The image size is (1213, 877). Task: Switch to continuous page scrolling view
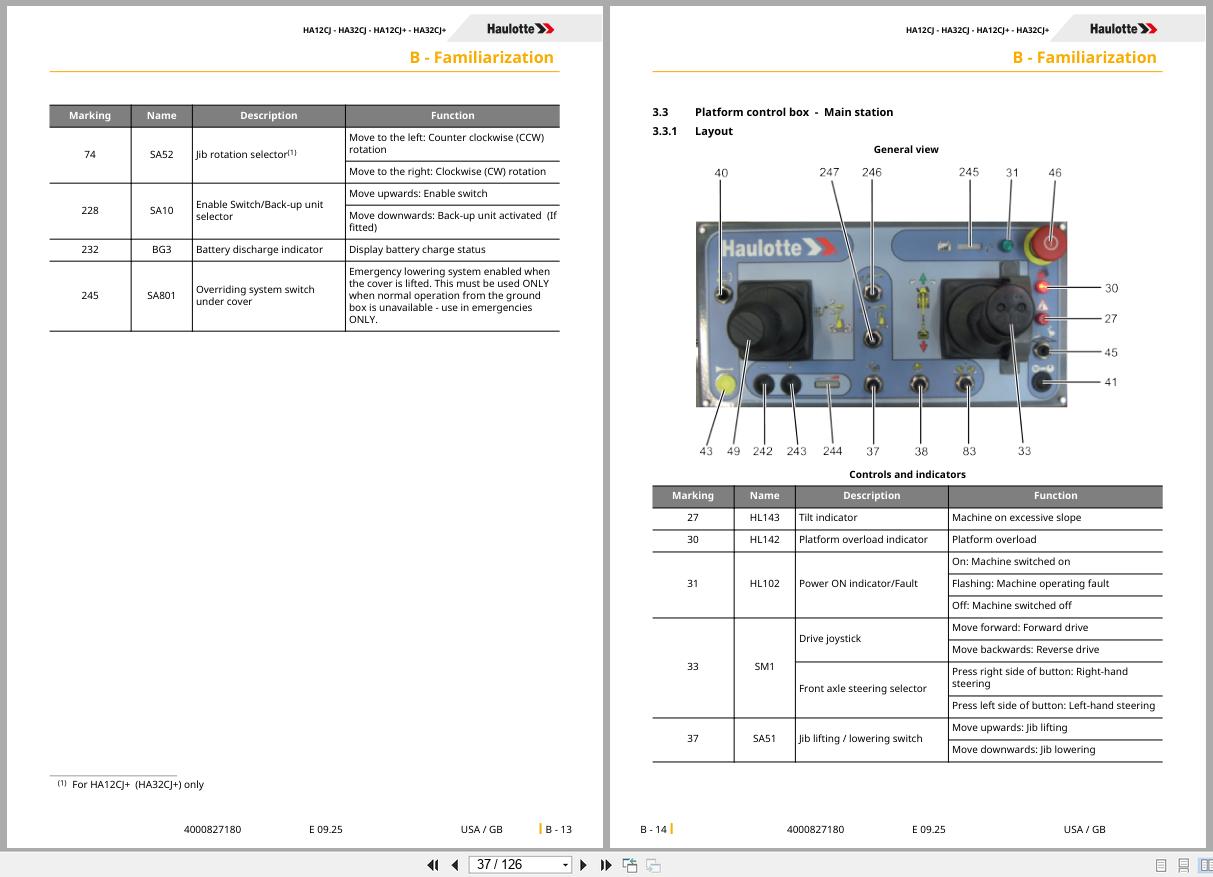click(1183, 865)
